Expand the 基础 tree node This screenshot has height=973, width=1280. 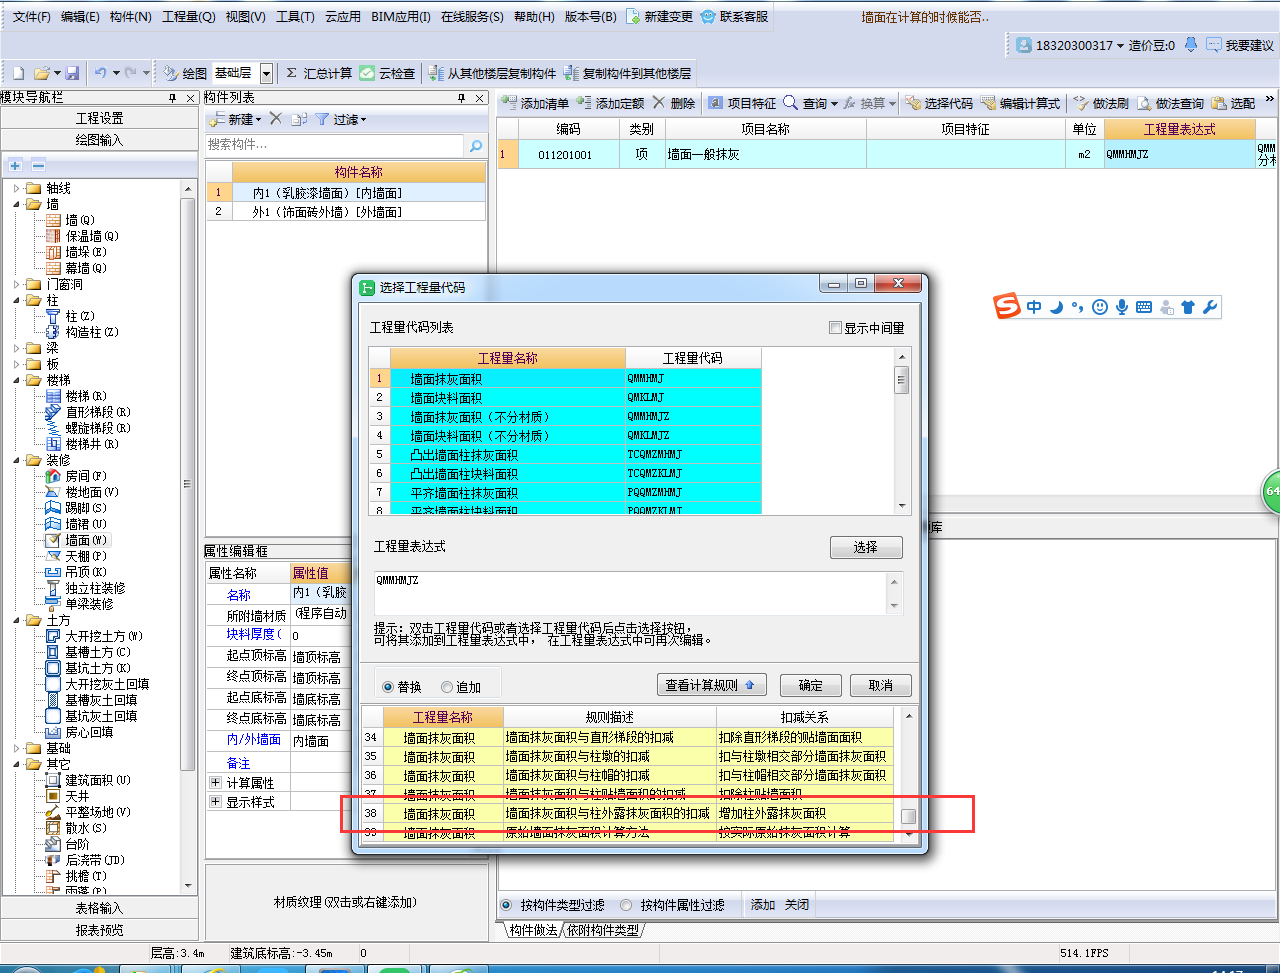17,748
